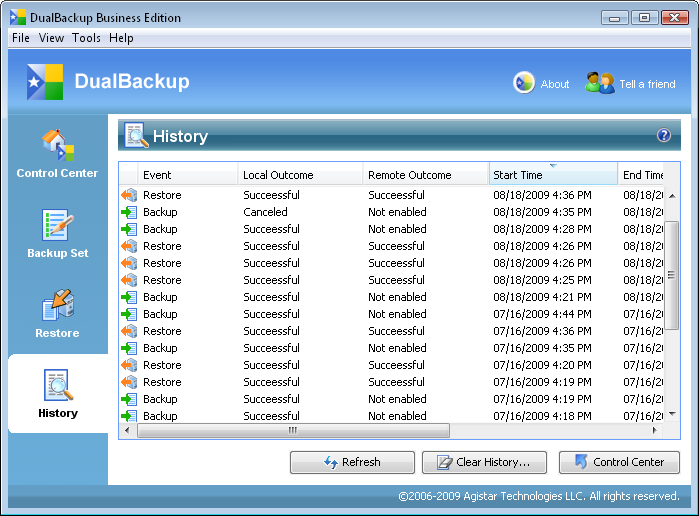Image resolution: width=699 pixels, height=516 pixels.
Task: Open the View menu
Action: click(51, 38)
